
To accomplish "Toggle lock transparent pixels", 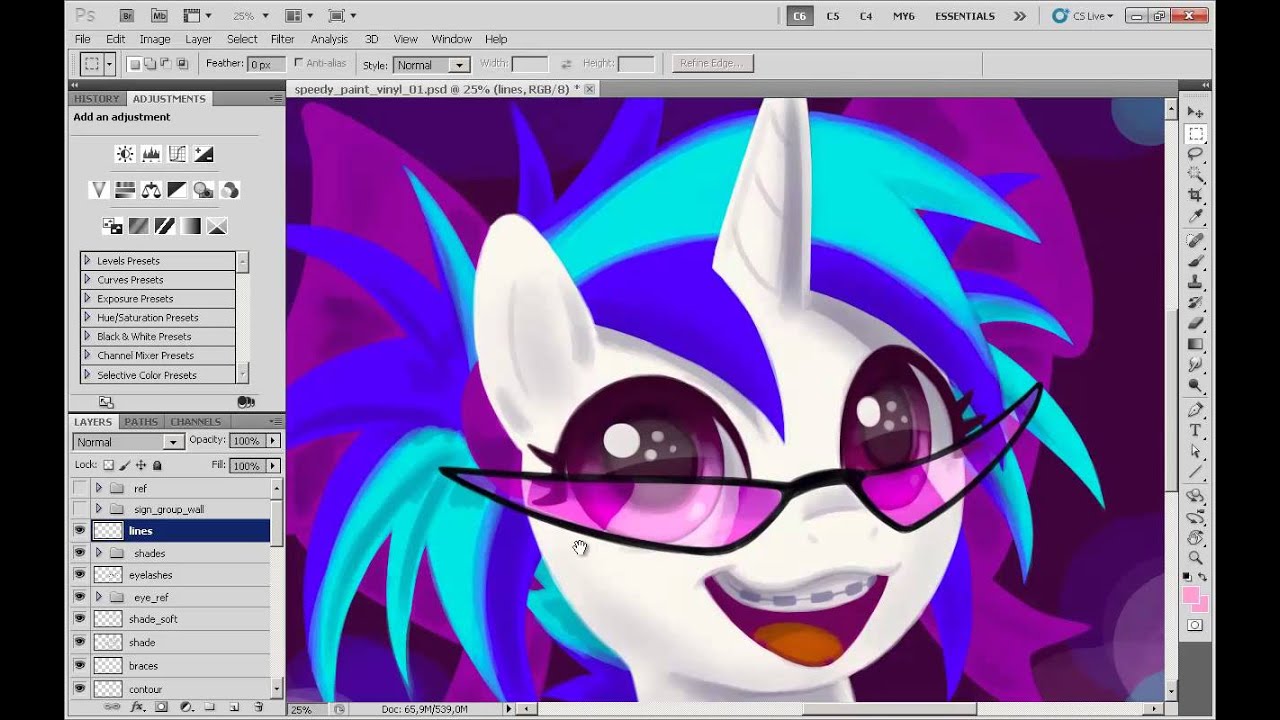I will (x=109, y=465).
